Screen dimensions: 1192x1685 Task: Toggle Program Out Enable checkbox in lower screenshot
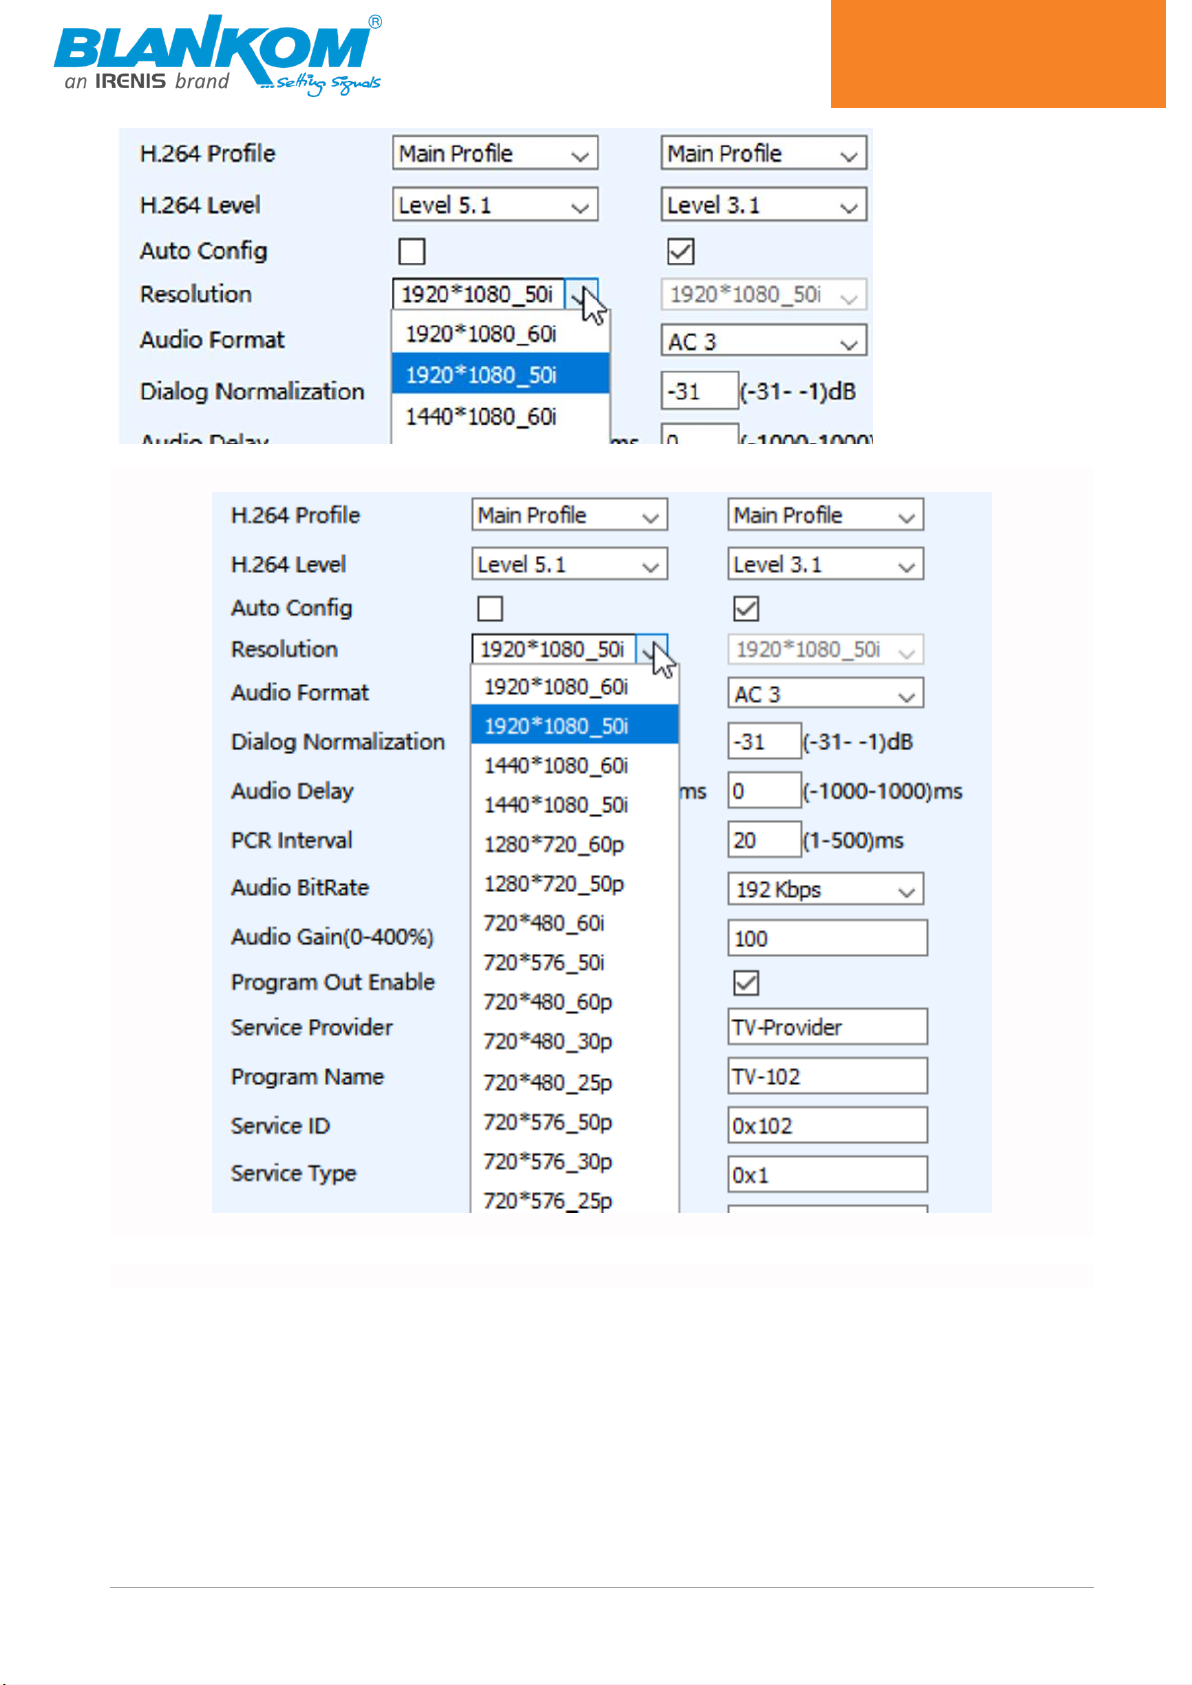pos(746,982)
